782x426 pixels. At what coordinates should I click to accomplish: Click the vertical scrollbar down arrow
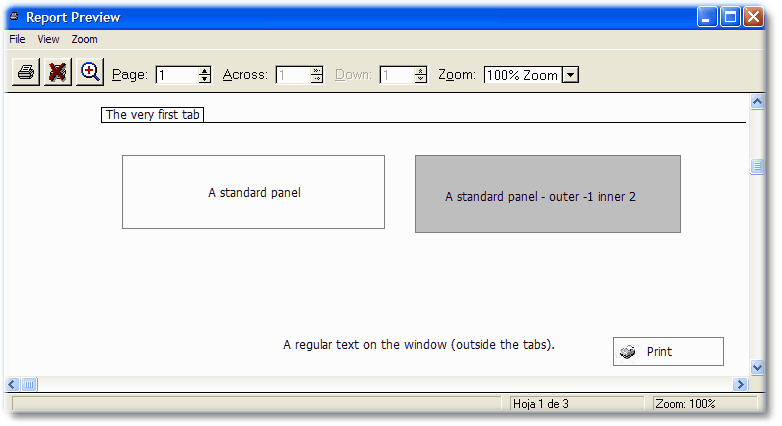click(757, 368)
